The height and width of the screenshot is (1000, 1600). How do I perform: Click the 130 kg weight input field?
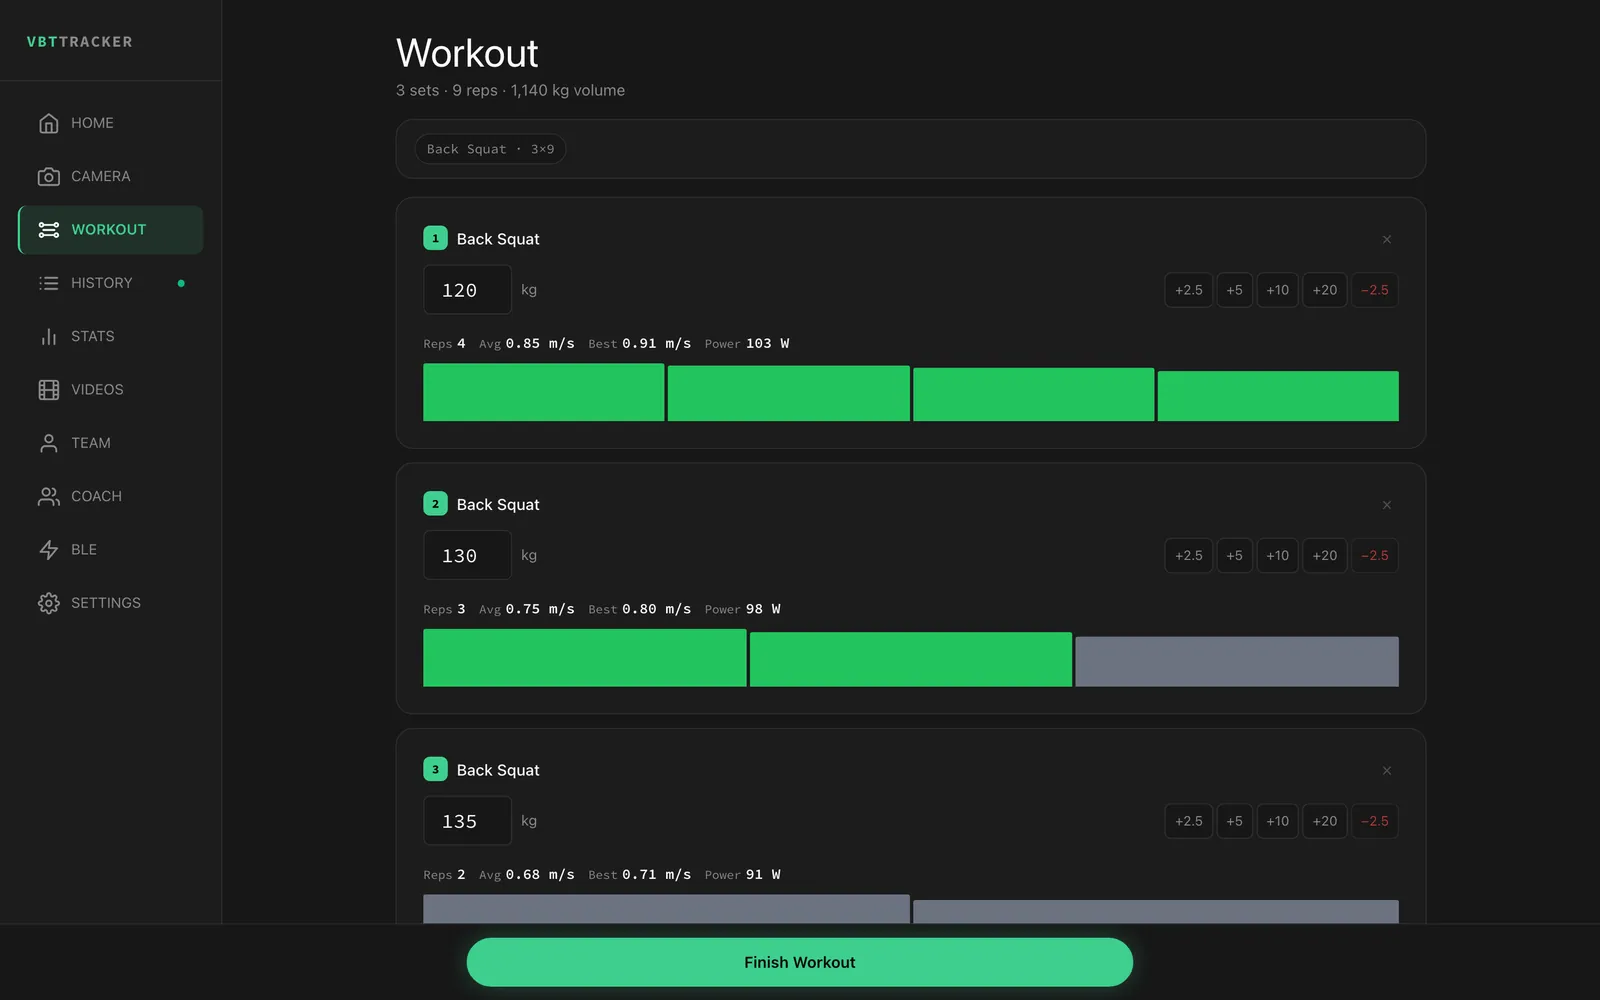tap(467, 556)
